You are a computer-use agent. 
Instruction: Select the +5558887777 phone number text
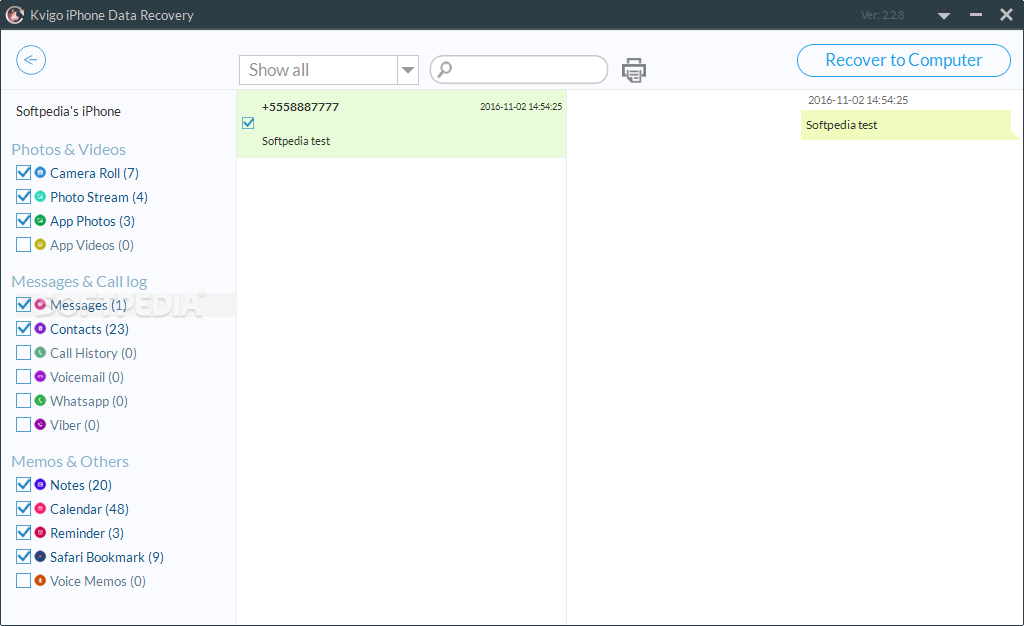(x=300, y=107)
